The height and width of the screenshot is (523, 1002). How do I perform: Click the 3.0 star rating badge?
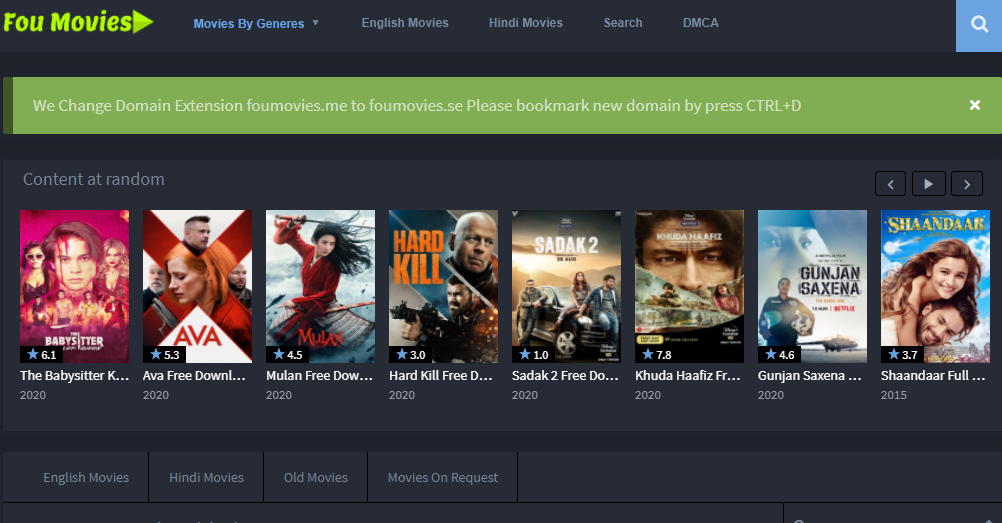click(410, 354)
